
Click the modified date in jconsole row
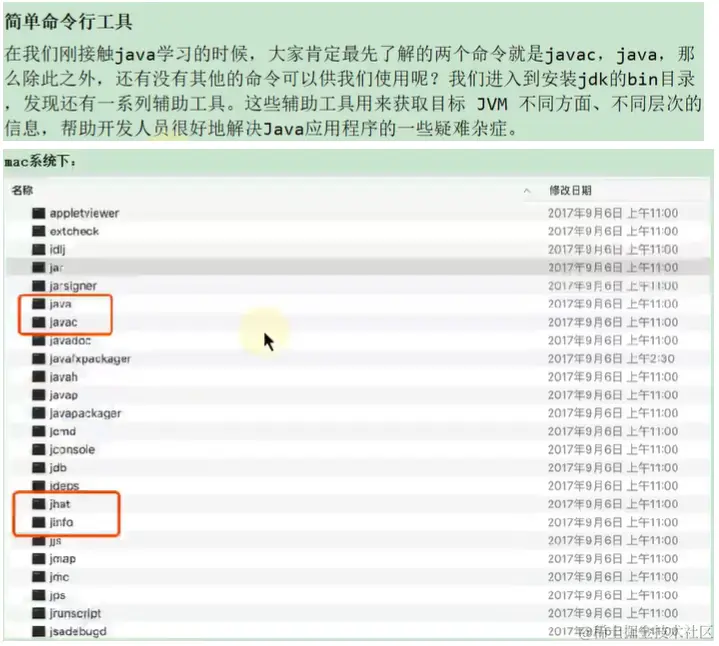point(613,449)
